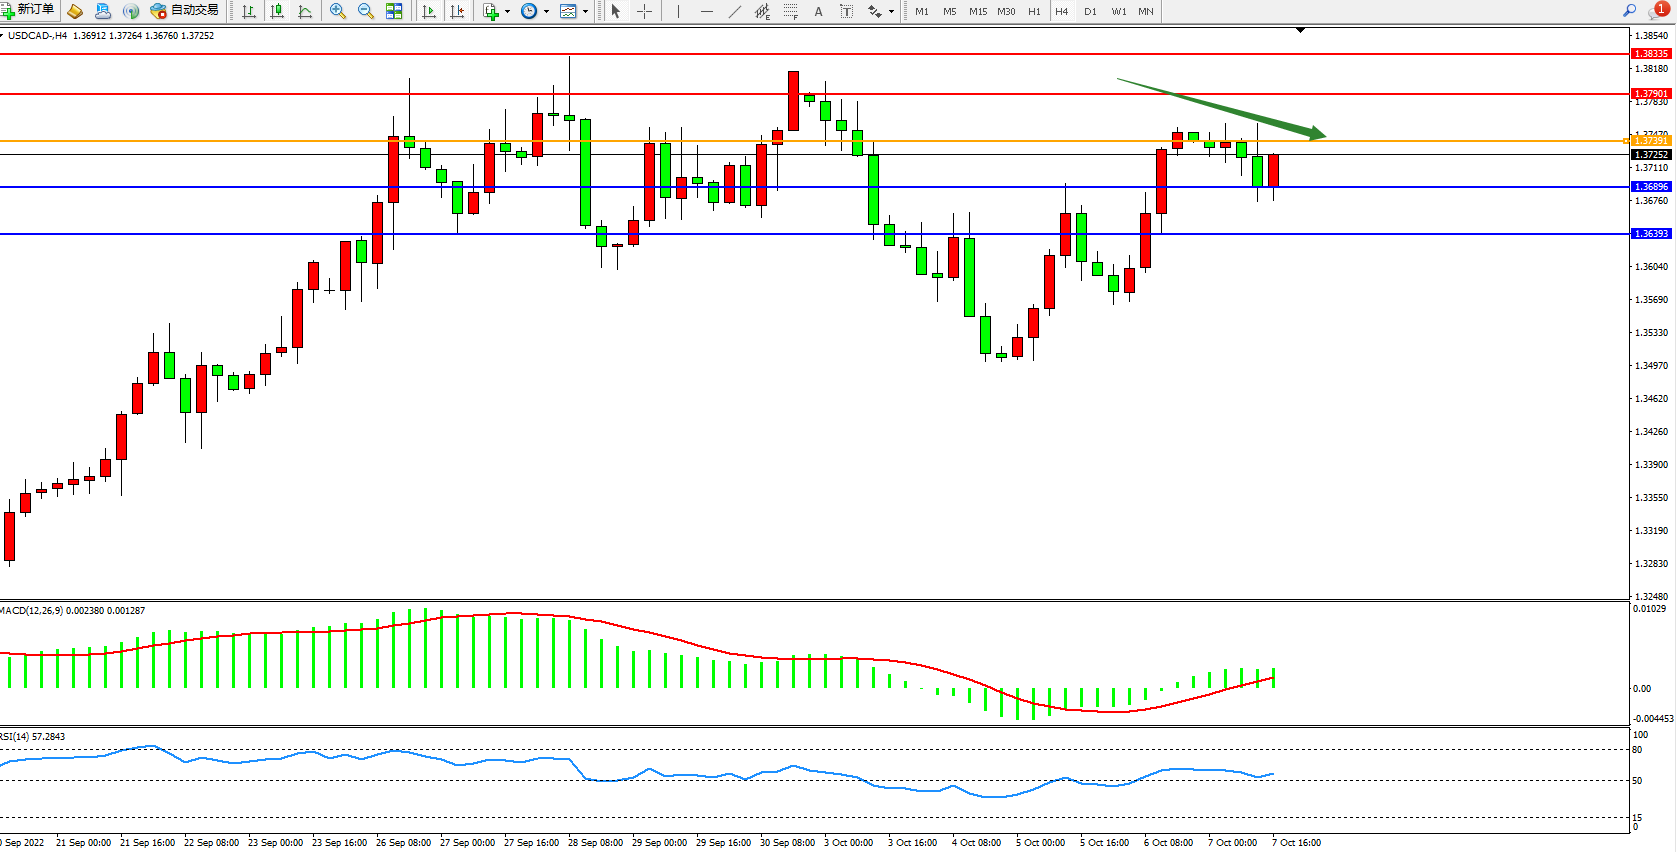Click the New Order (新订单) button
This screenshot has width=1677, height=852.
pos(28,11)
